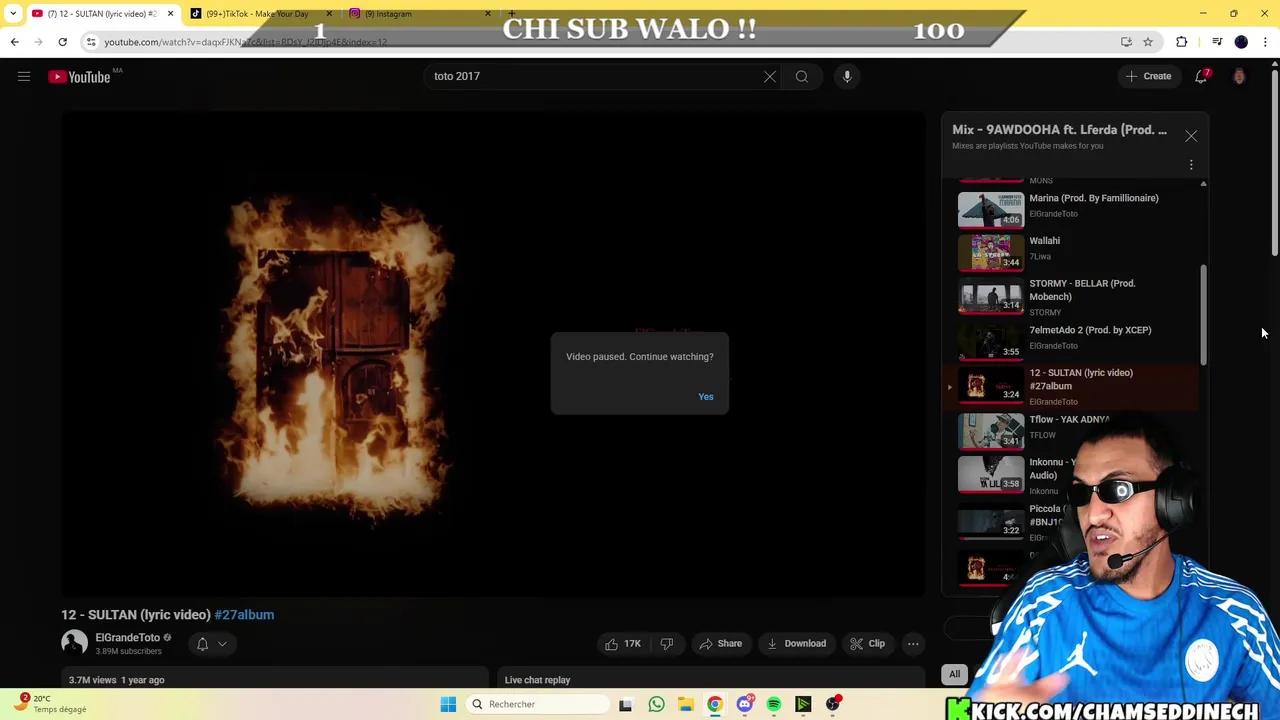Open more actions ellipsis below video
The width and height of the screenshot is (1280, 720).
click(x=913, y=644)
